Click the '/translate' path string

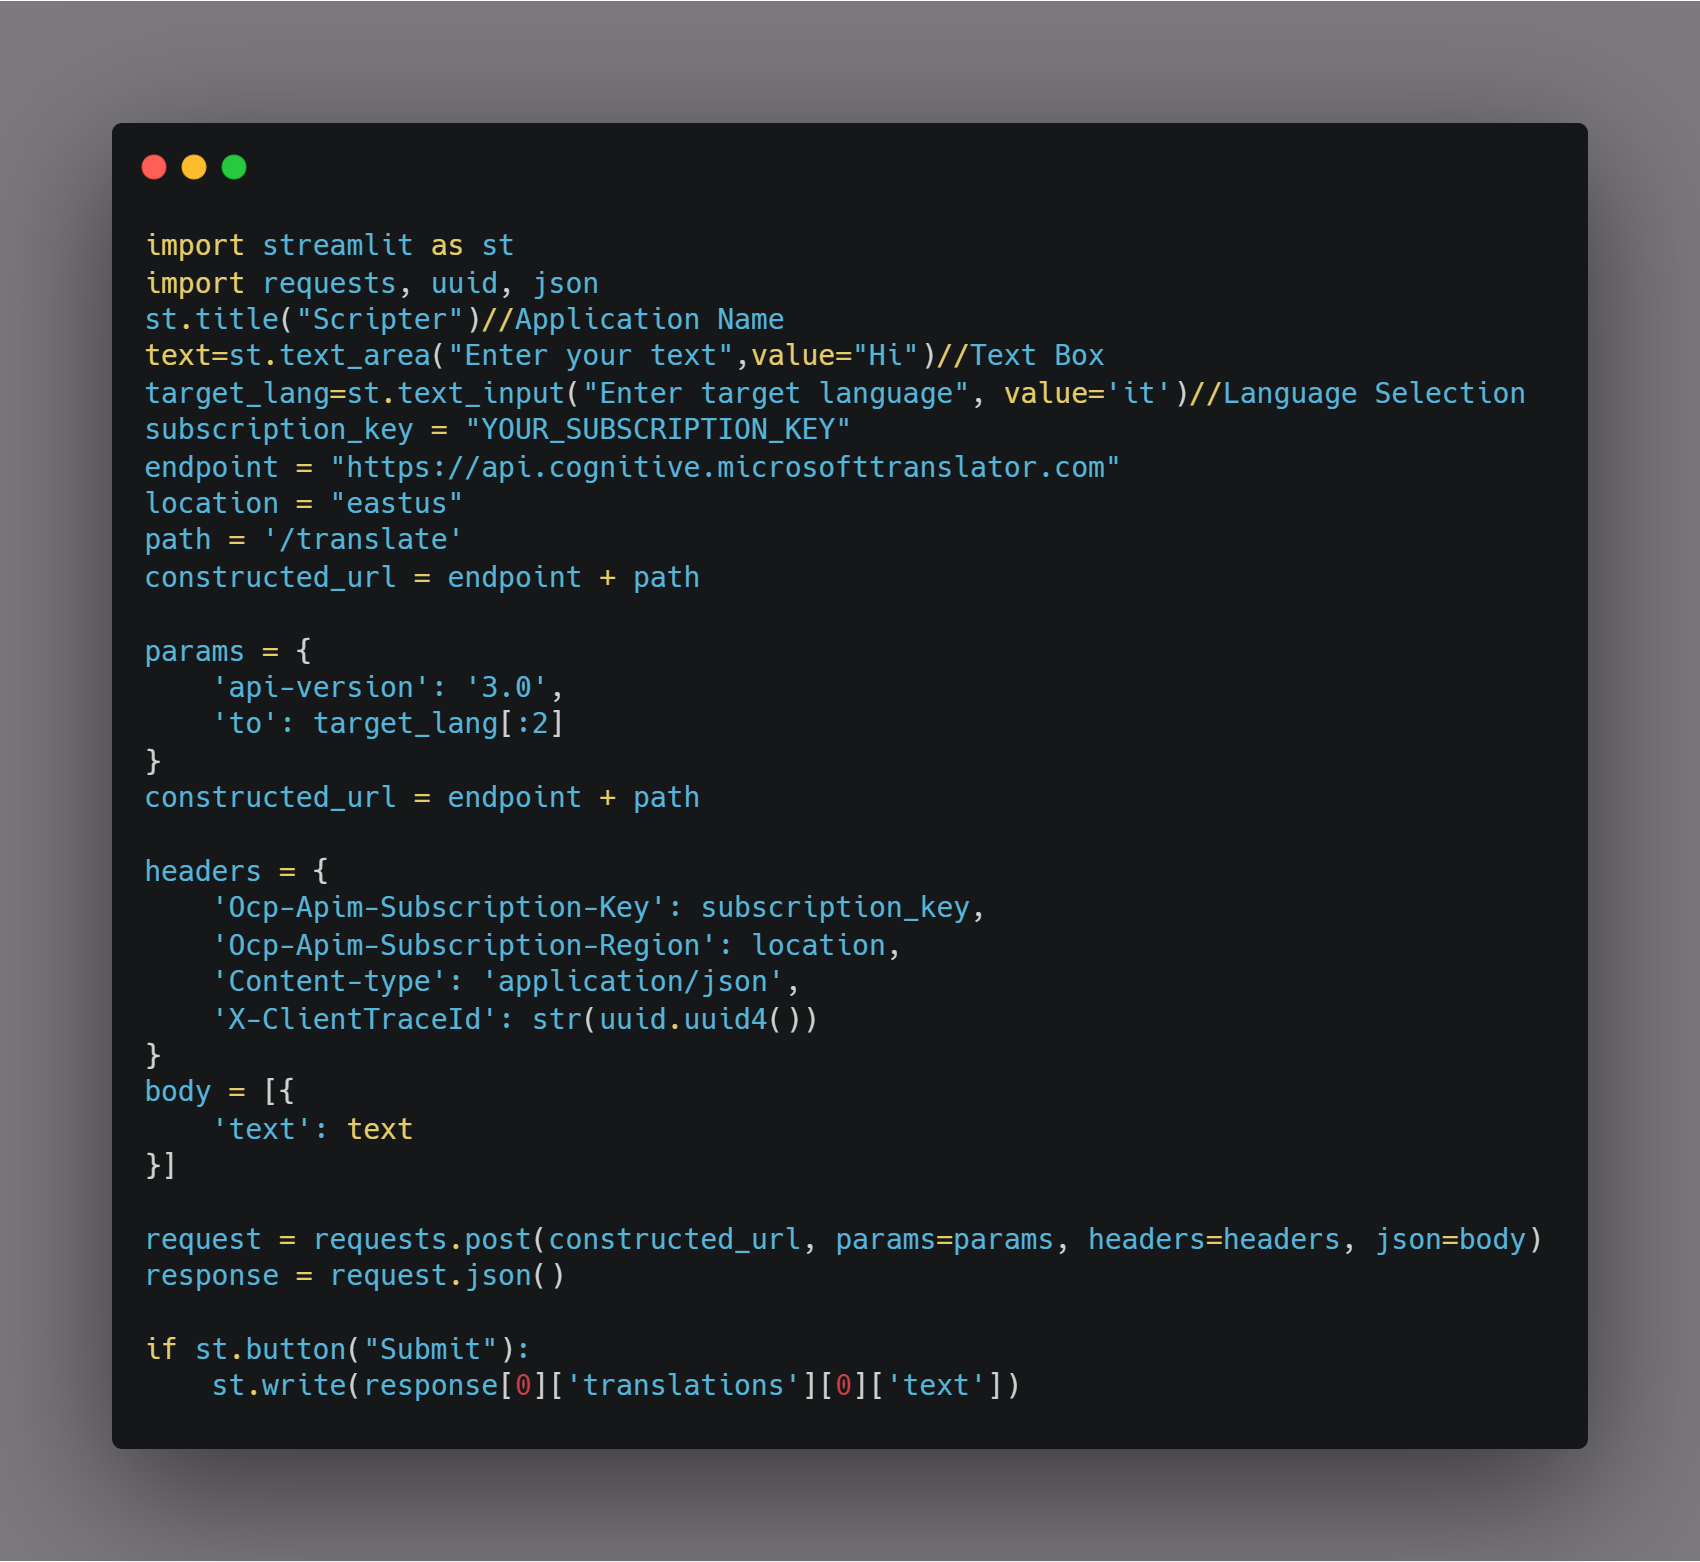point(363,539)
